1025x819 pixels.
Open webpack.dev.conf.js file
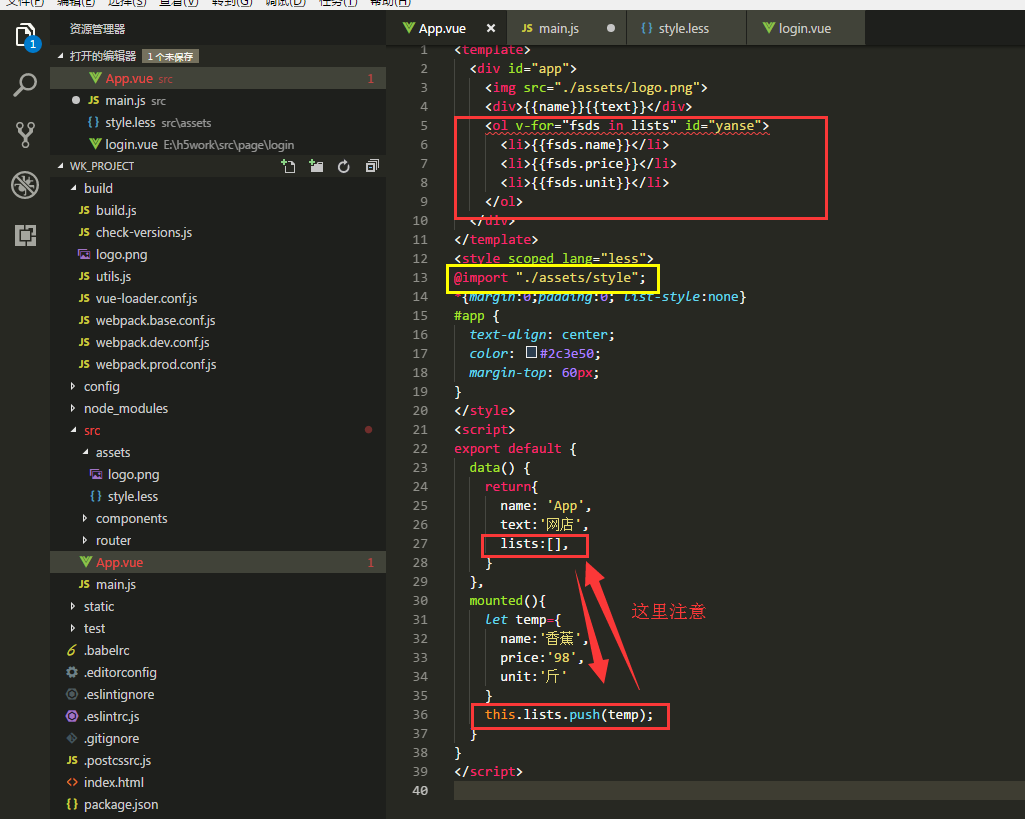coord(218,343)
